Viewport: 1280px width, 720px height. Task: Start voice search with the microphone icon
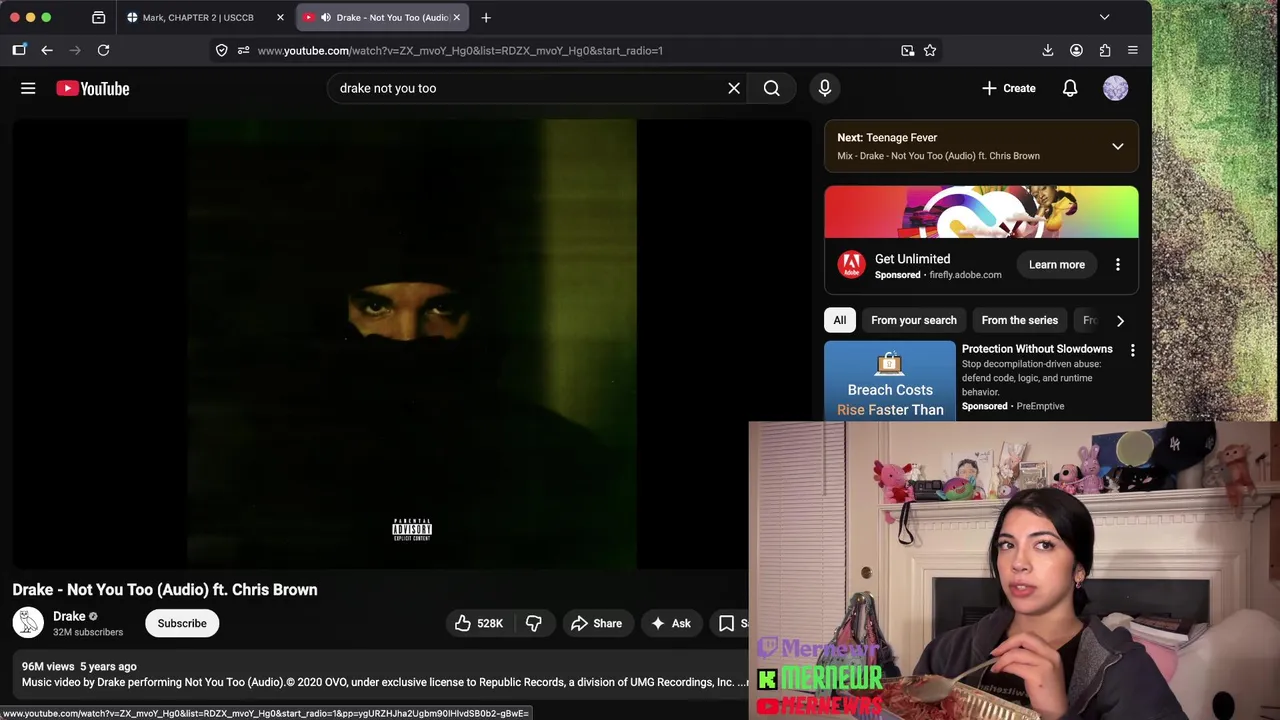click(825, 88)
